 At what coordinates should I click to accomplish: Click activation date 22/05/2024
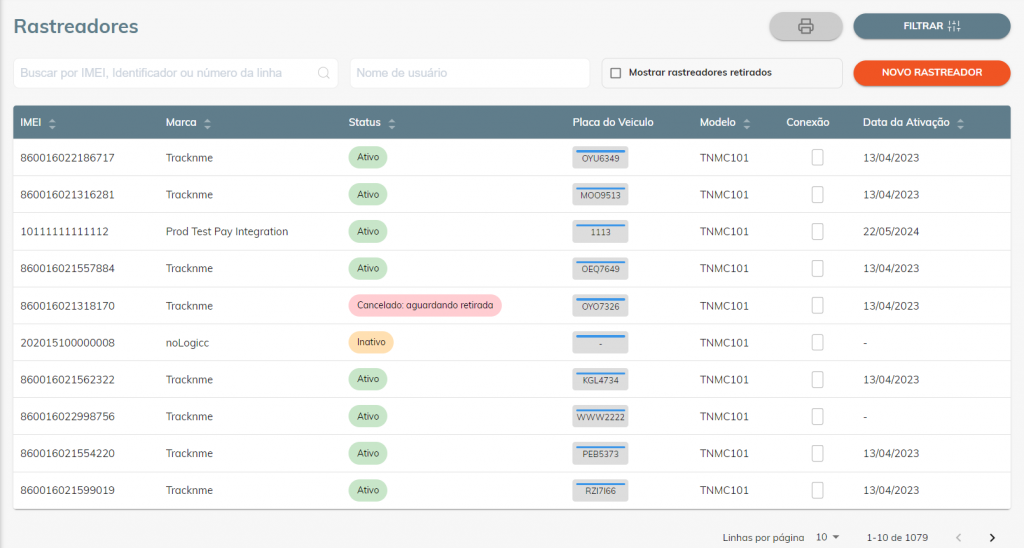tap(891, 232)
